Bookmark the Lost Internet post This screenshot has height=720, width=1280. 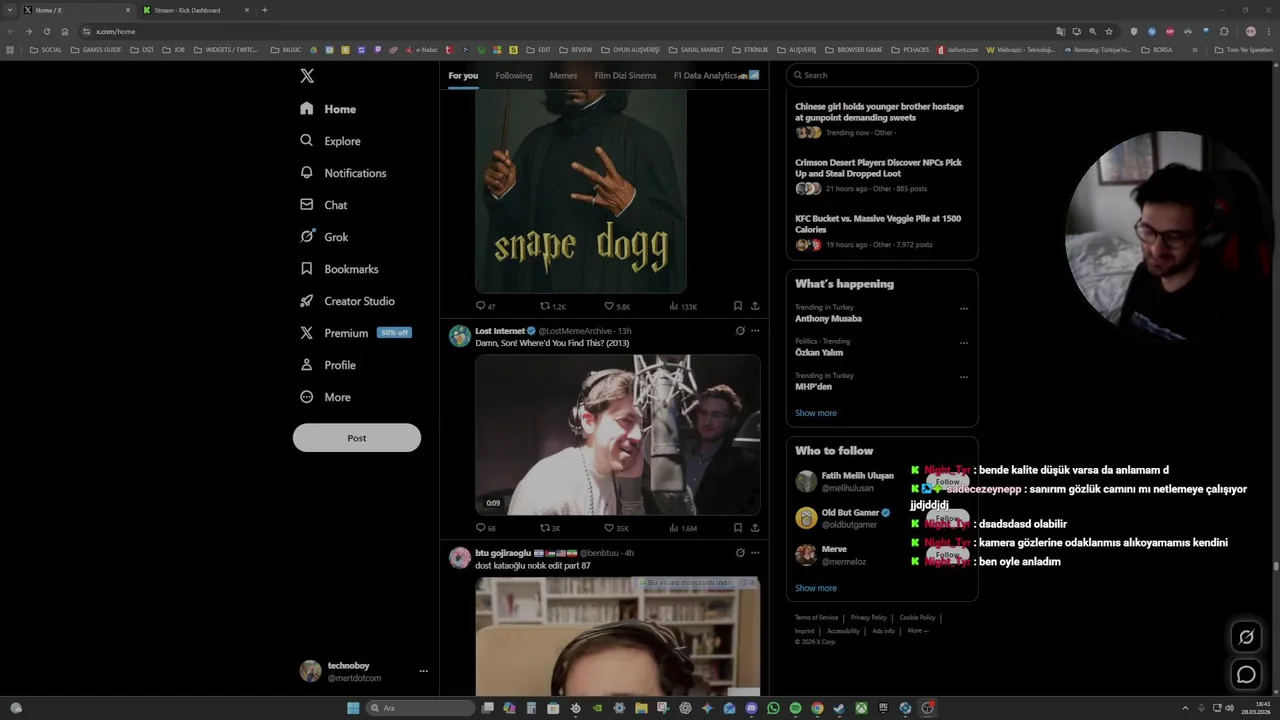click(737, 528)
